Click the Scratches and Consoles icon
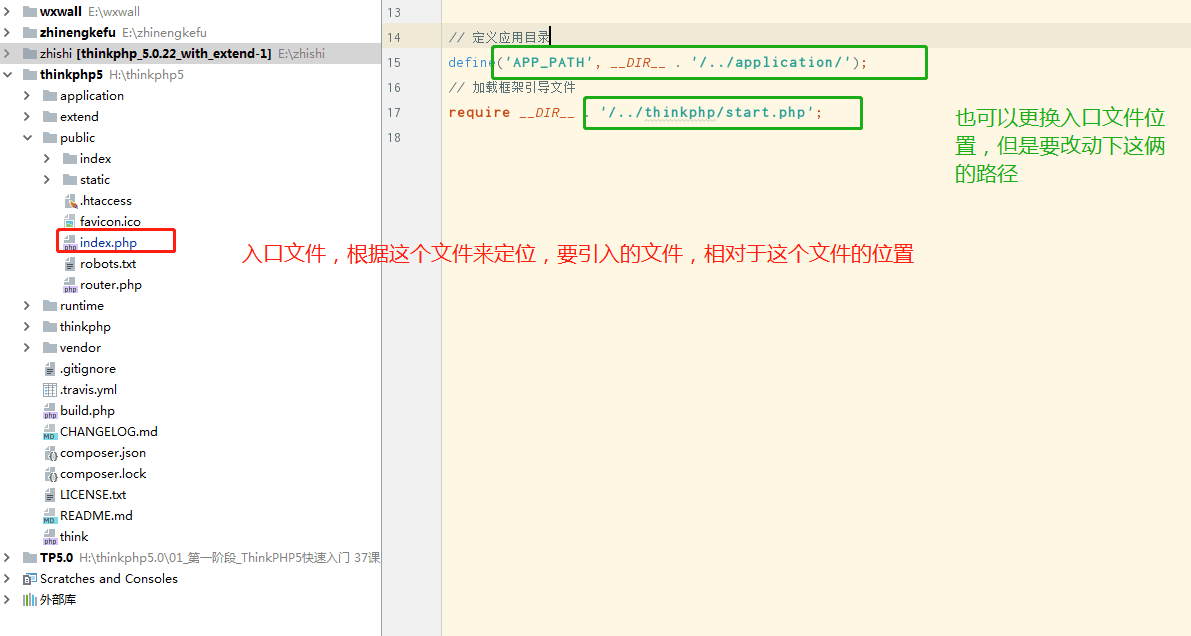The width and height of the screenshot is (1191, 636). point(30,579)
